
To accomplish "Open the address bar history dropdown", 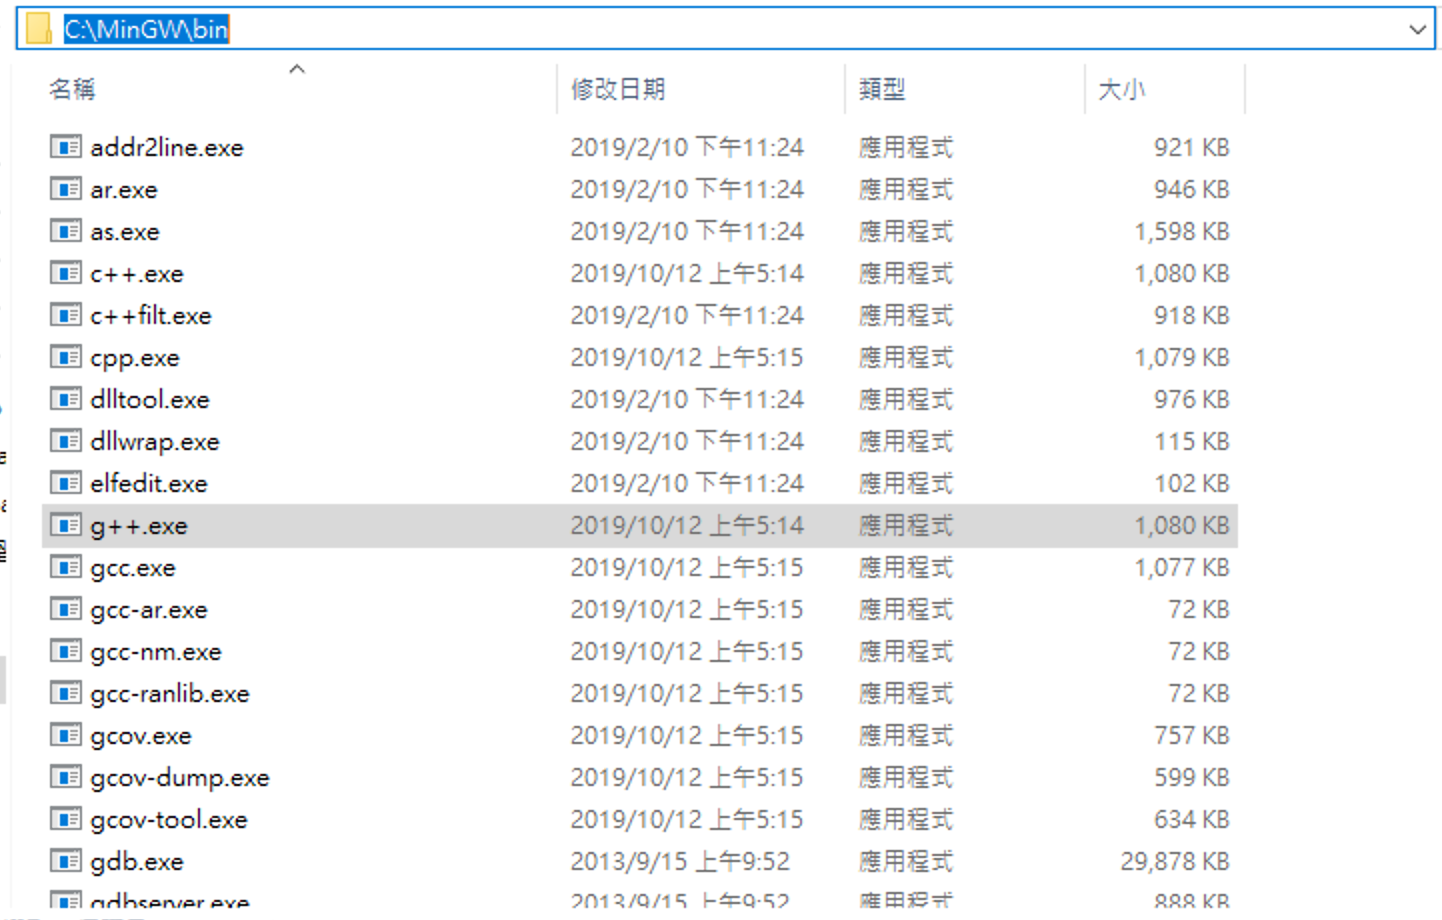I will (1417, 29).
